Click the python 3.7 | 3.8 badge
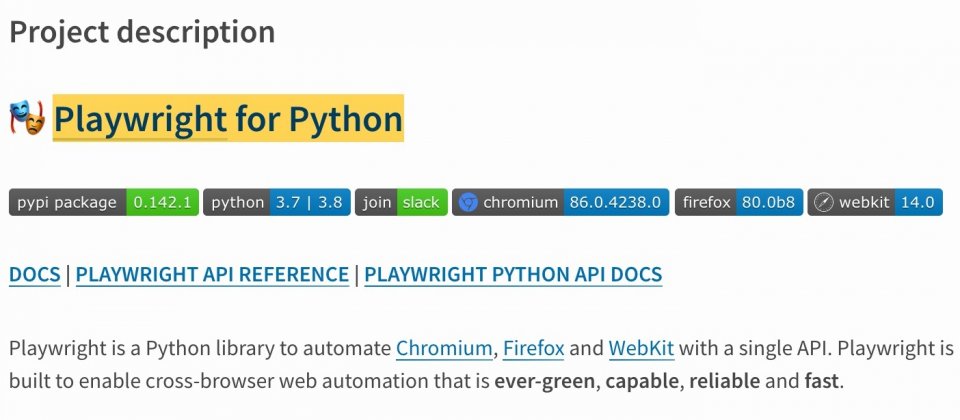Image resolution: width=960 pixels, height=420 pixels. pos(277,202)
